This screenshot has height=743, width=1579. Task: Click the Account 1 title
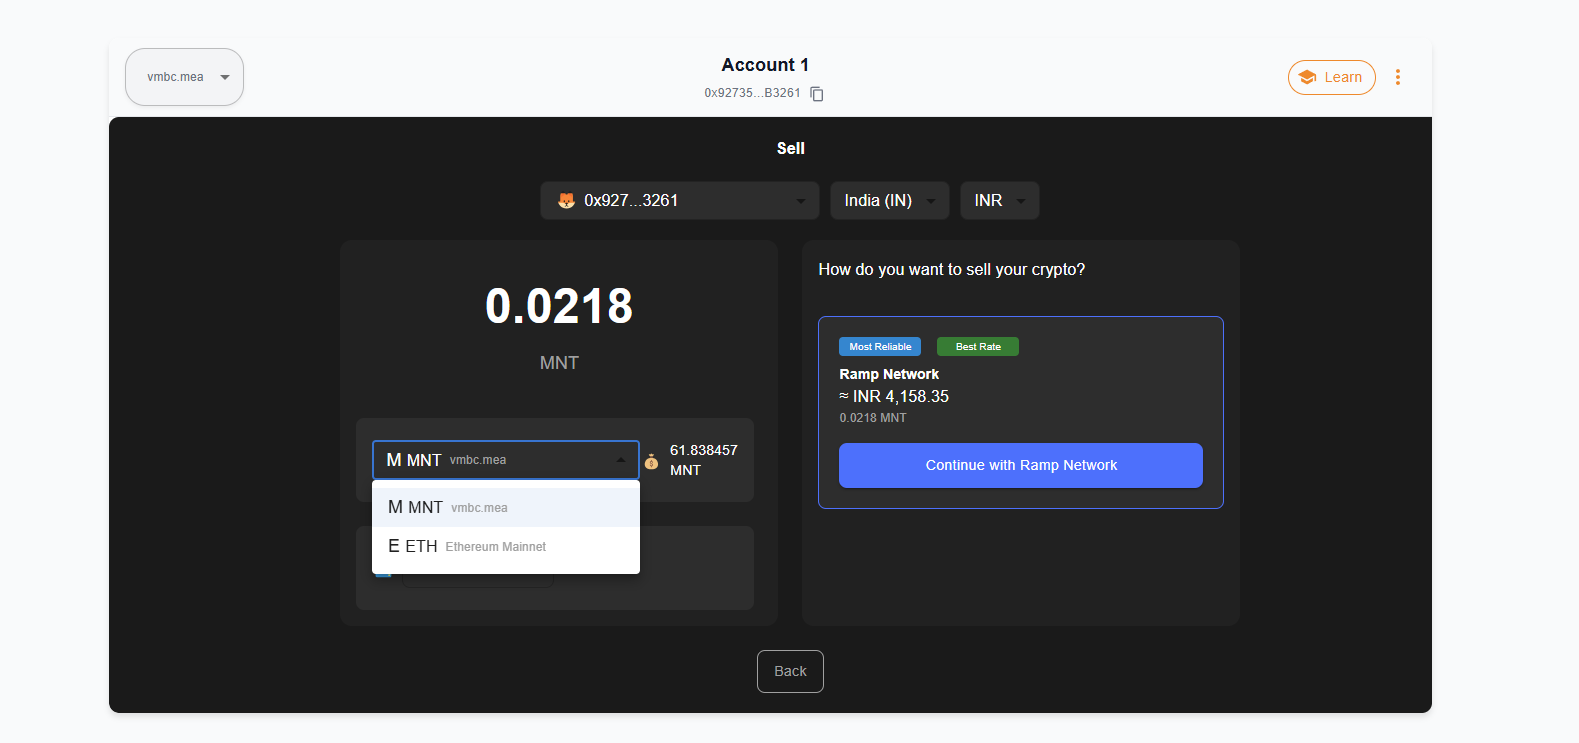(765, 65)
